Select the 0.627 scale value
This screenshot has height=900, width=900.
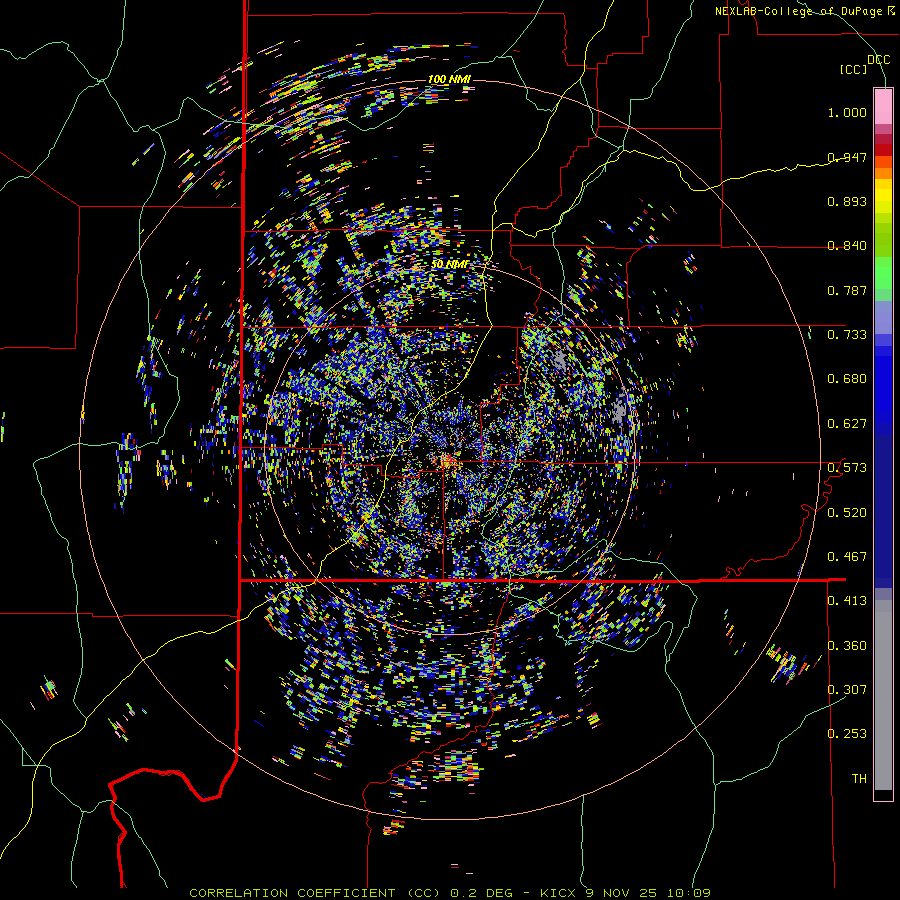[847, 424]
